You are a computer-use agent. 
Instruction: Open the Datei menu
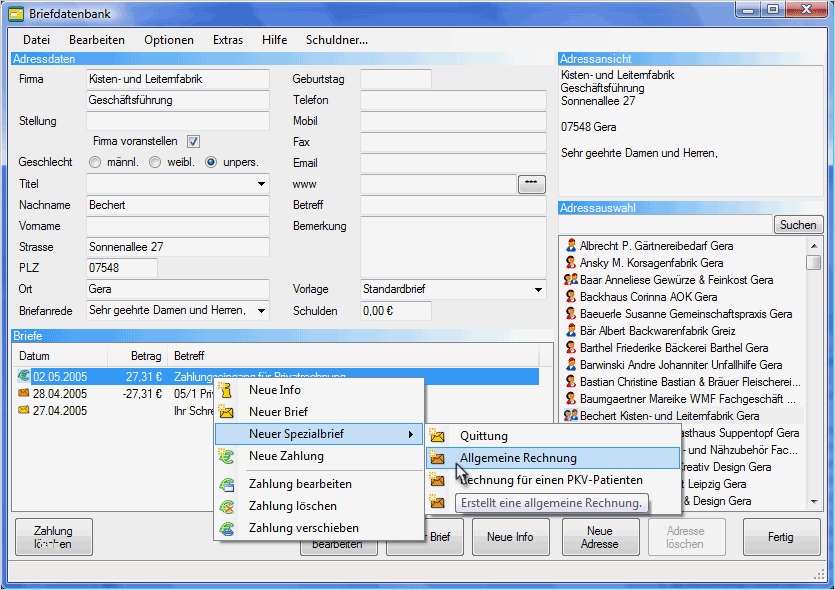click(x=37, y=40)
